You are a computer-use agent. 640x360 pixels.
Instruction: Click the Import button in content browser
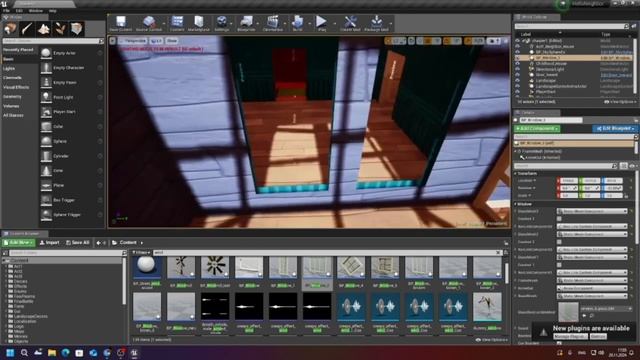(x=50, y=243)
